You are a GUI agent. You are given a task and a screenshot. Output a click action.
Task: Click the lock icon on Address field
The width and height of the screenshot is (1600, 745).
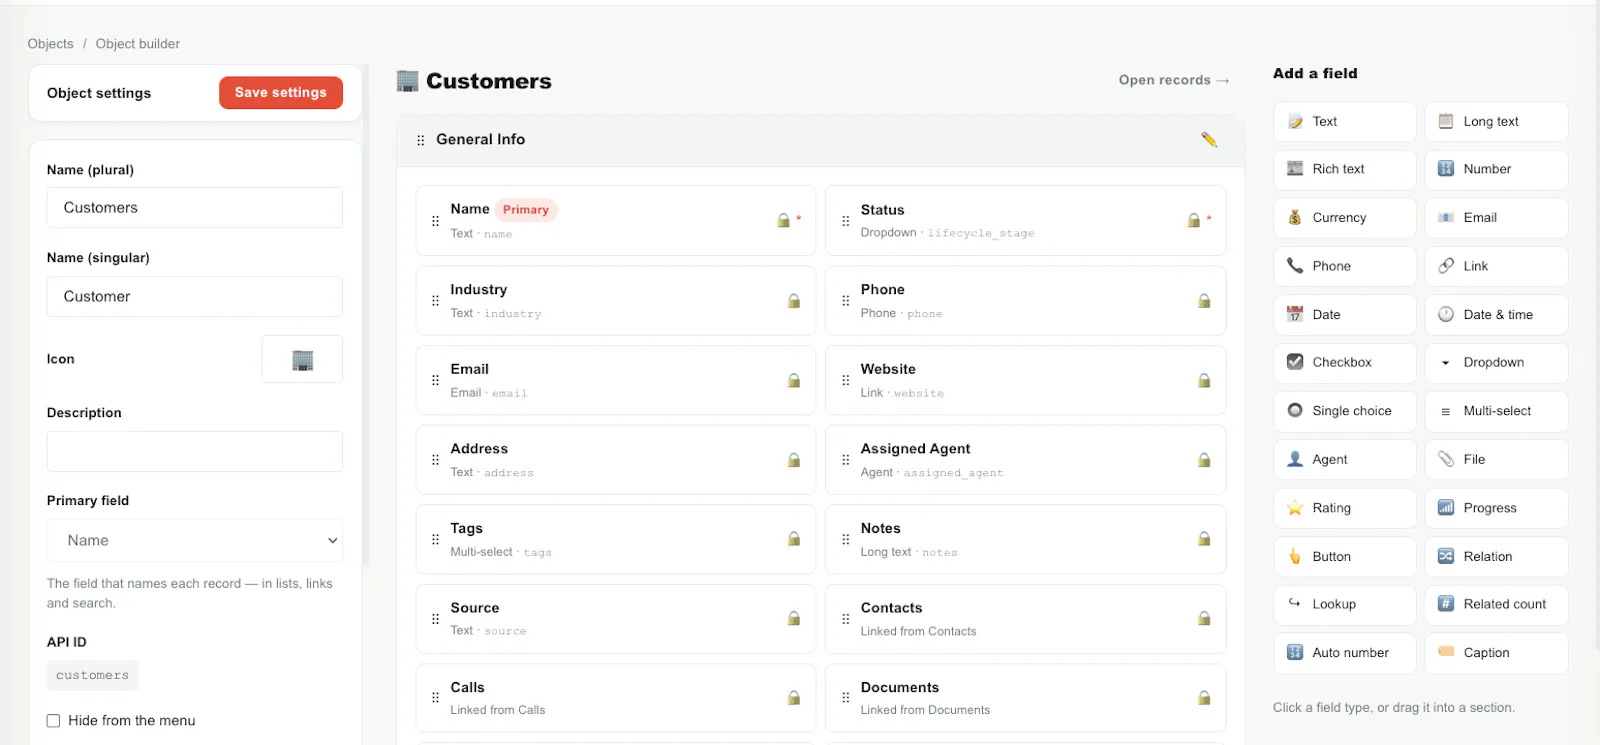click(794, 460)
